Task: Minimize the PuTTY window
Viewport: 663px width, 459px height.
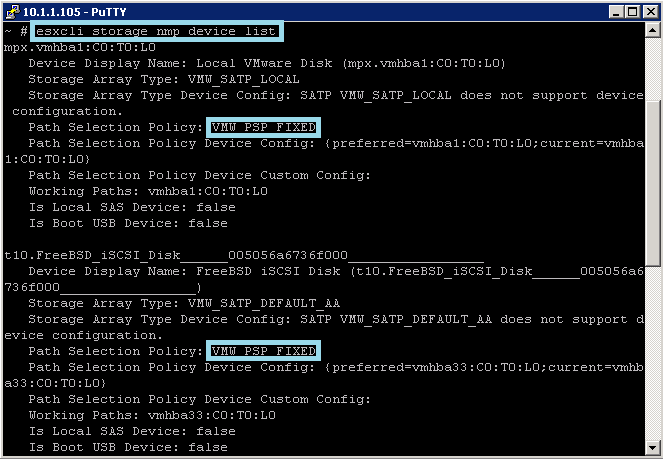Action: [616, 12]
